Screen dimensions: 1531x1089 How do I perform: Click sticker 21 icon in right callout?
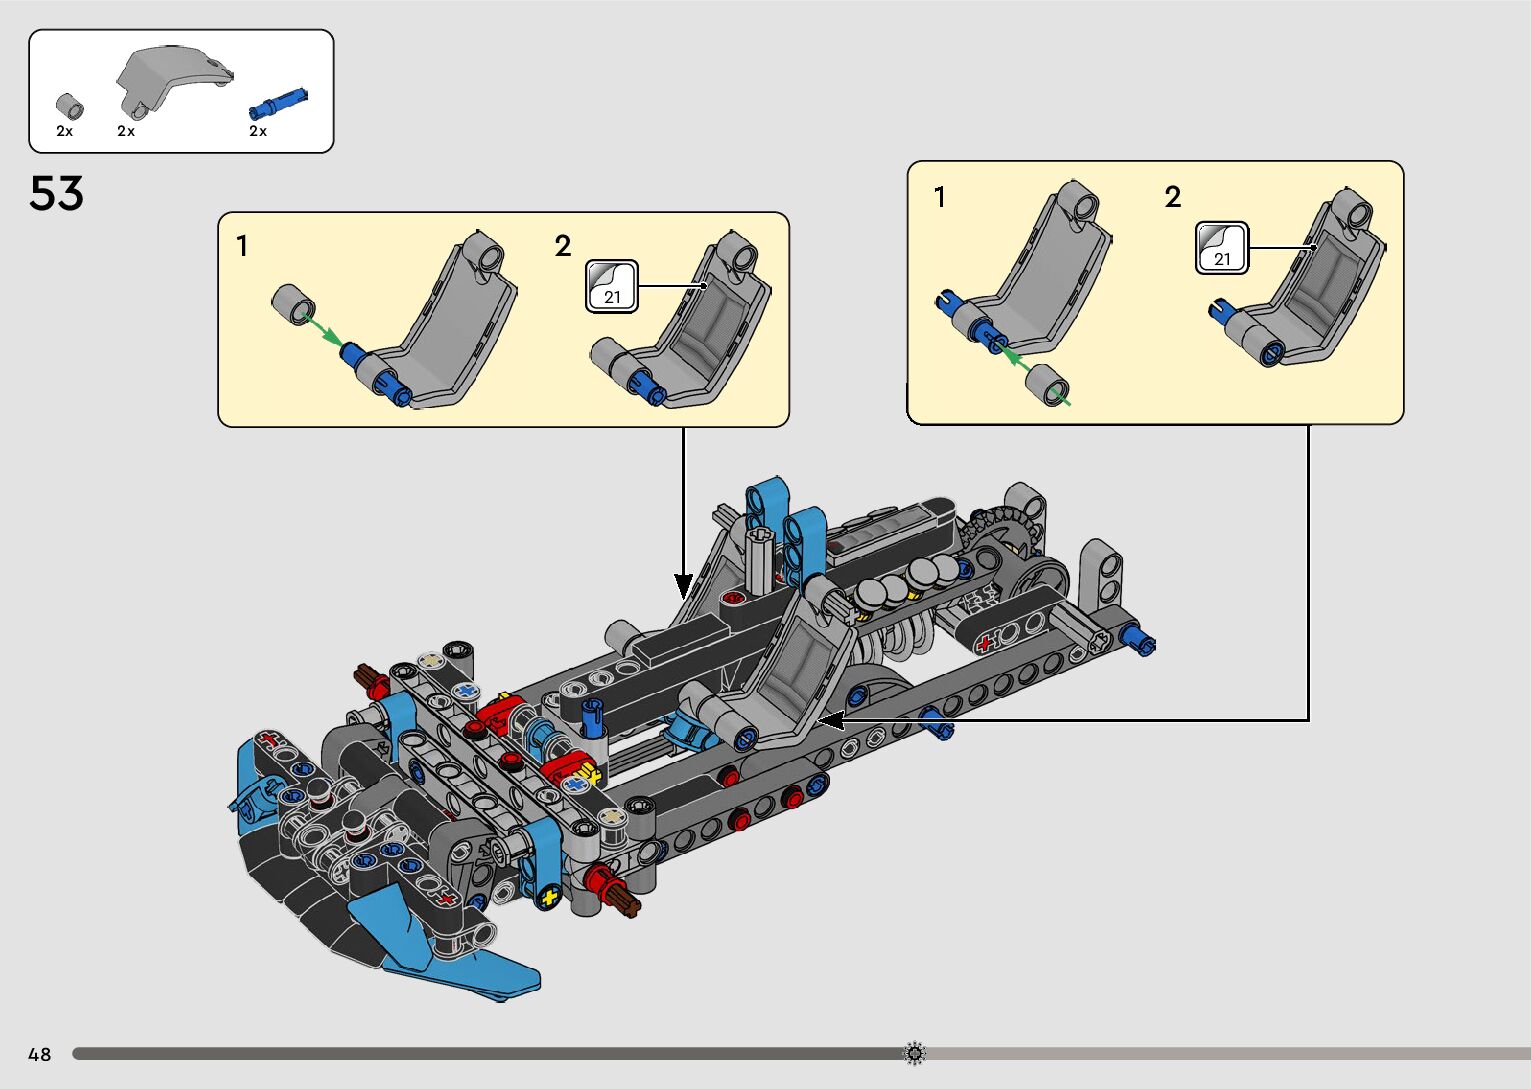point(1222,248)
